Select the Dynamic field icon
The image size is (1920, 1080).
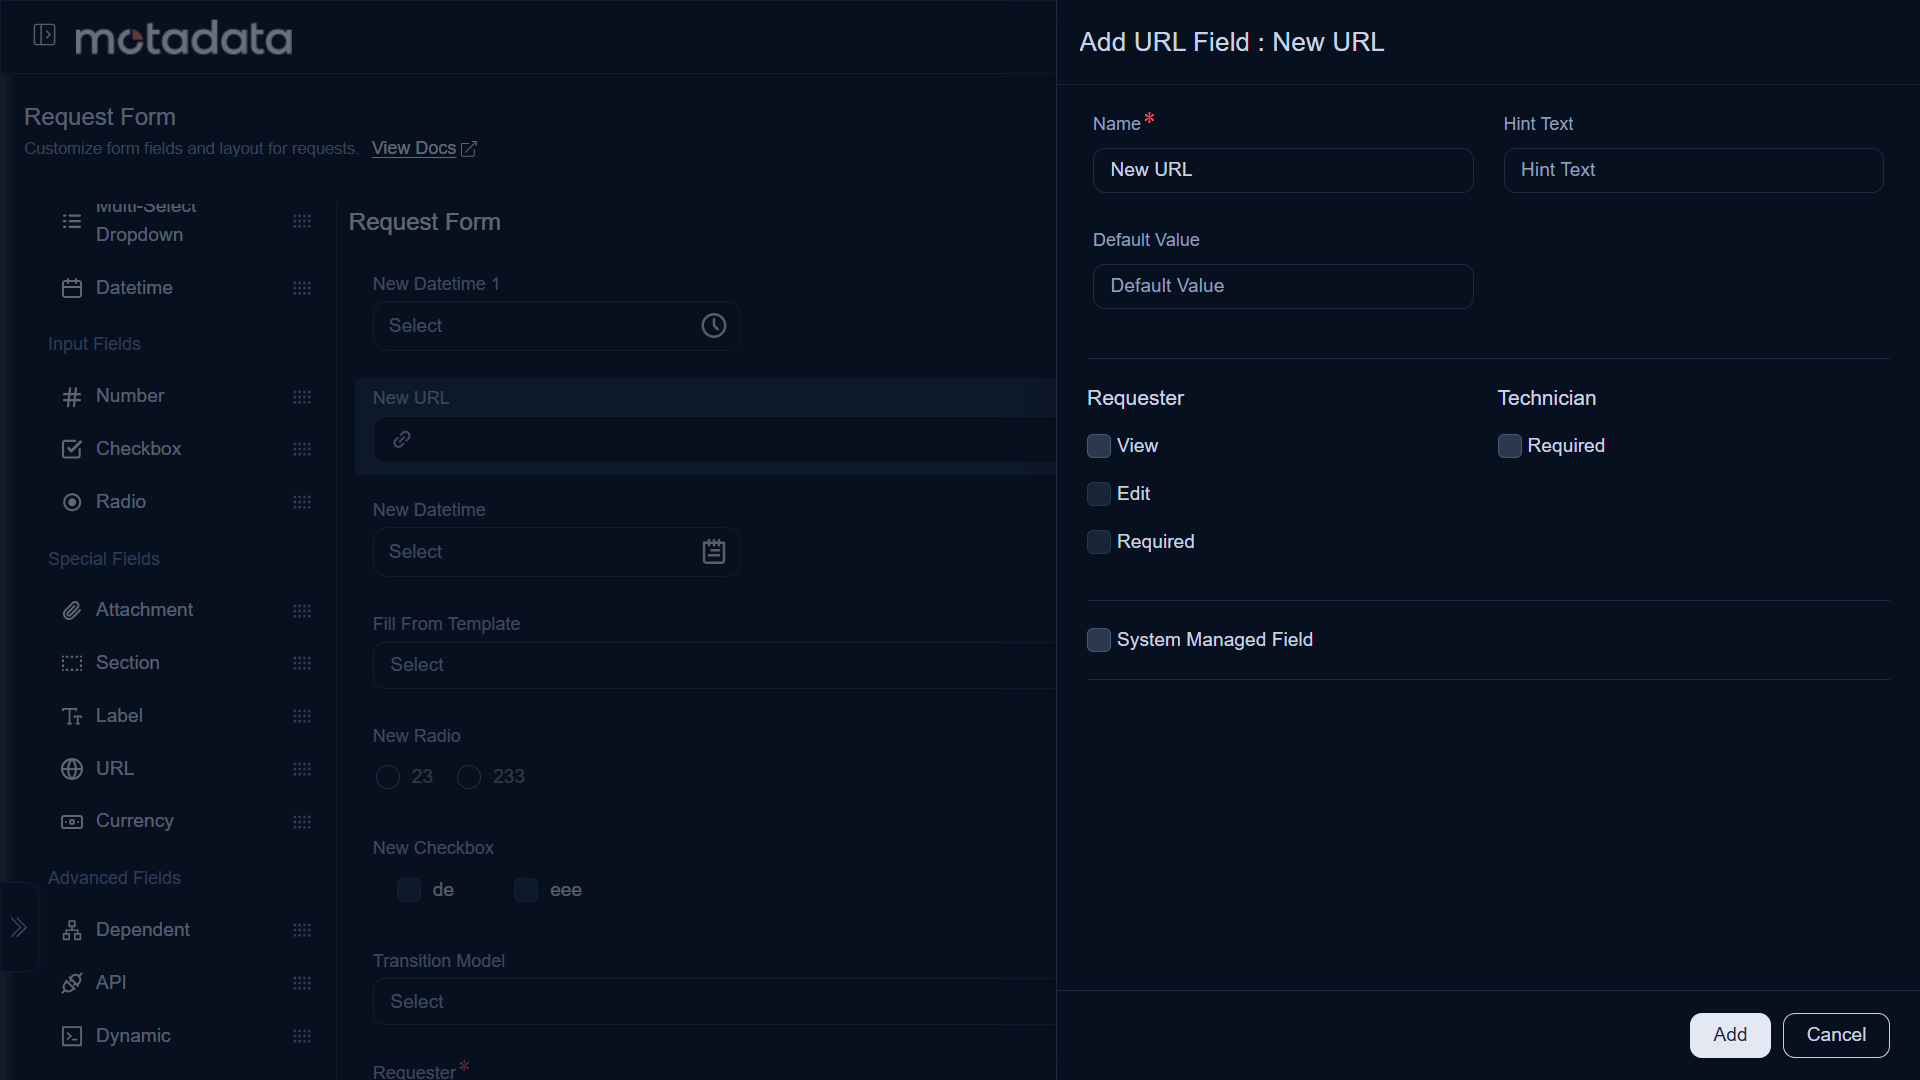click(72, 1036)
